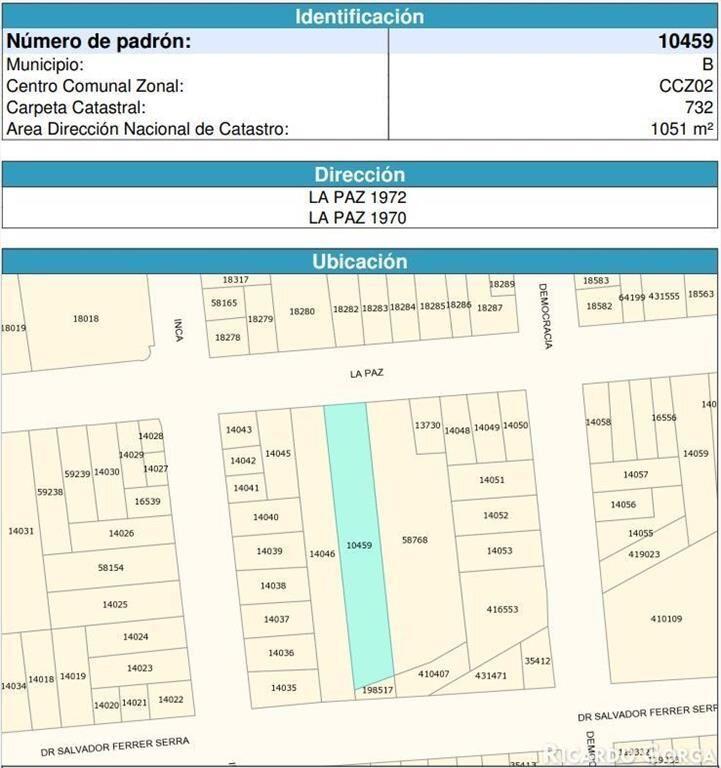The width and height of the screenshot is (721, 768).
Task: Click the 'Carpeta Catastral:' label
Action: click(76, 108)
